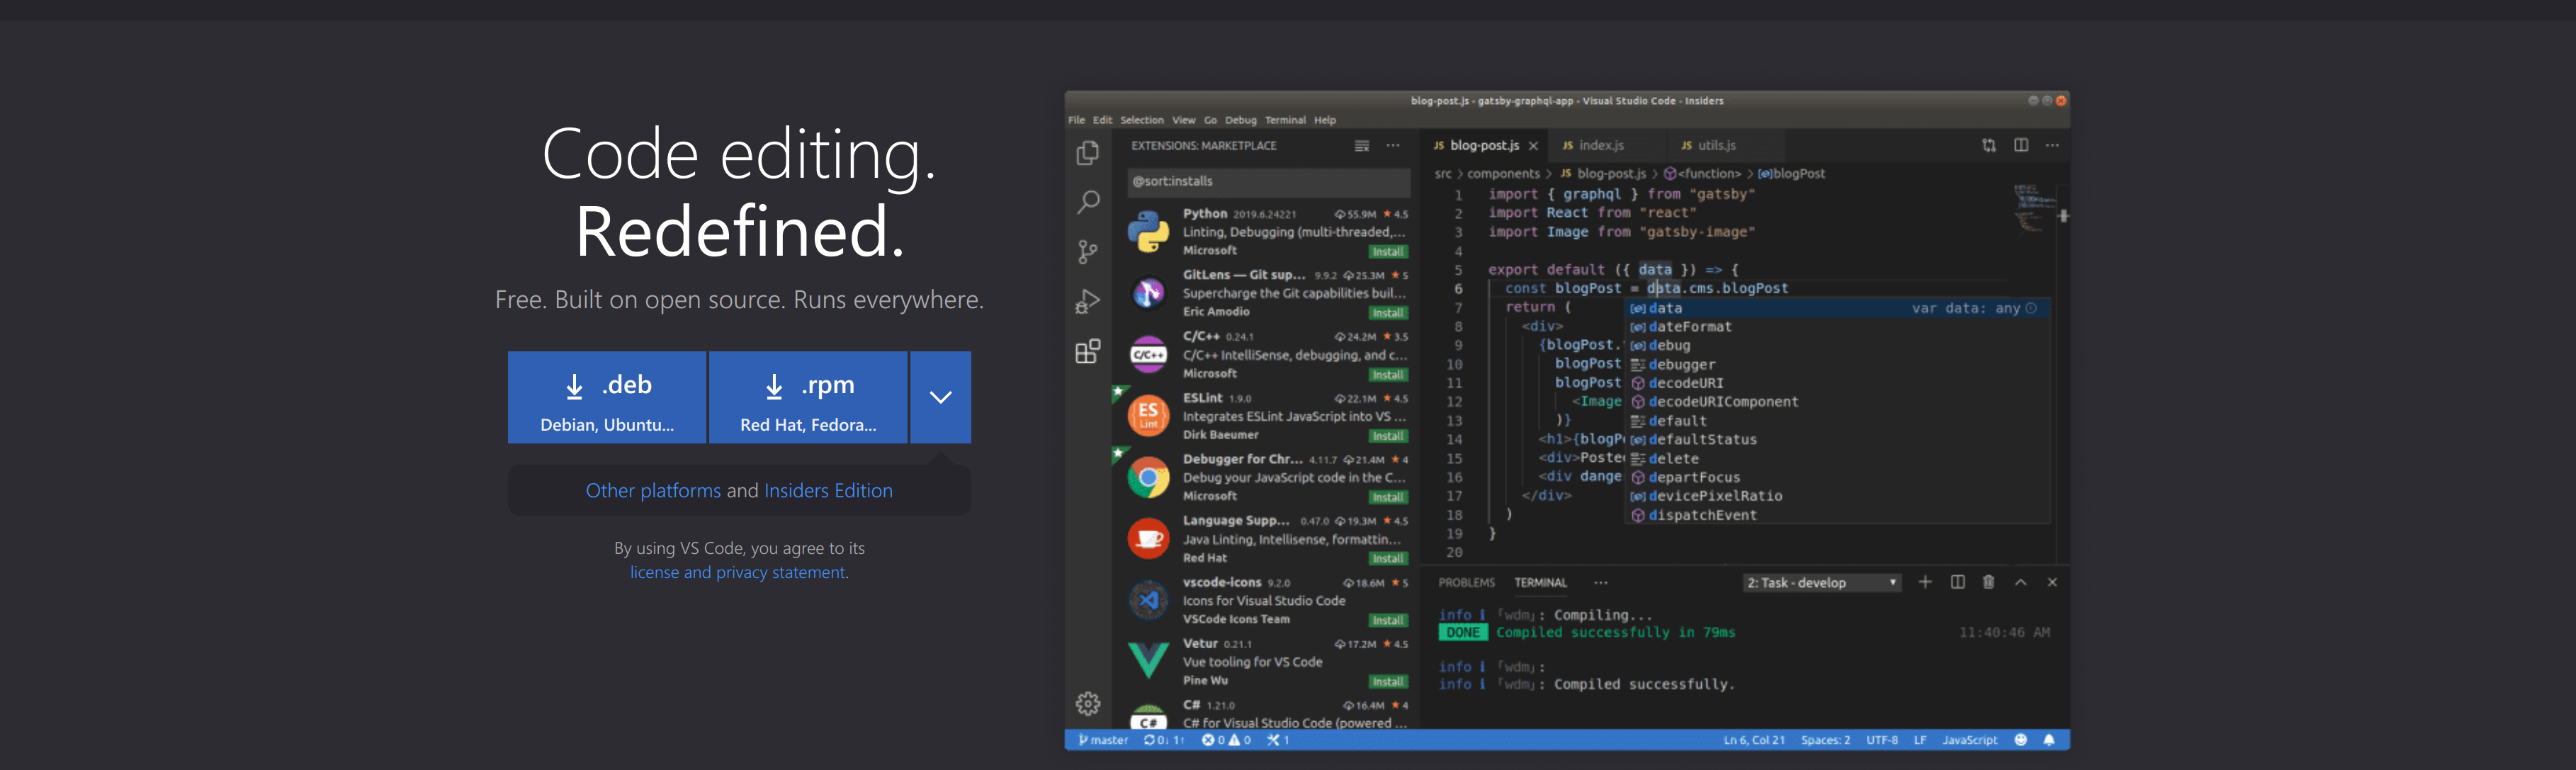The height and width of the screenshot is (770, 2576).
Task: Open the Insiders Edition link
Action: click(827, 491)
